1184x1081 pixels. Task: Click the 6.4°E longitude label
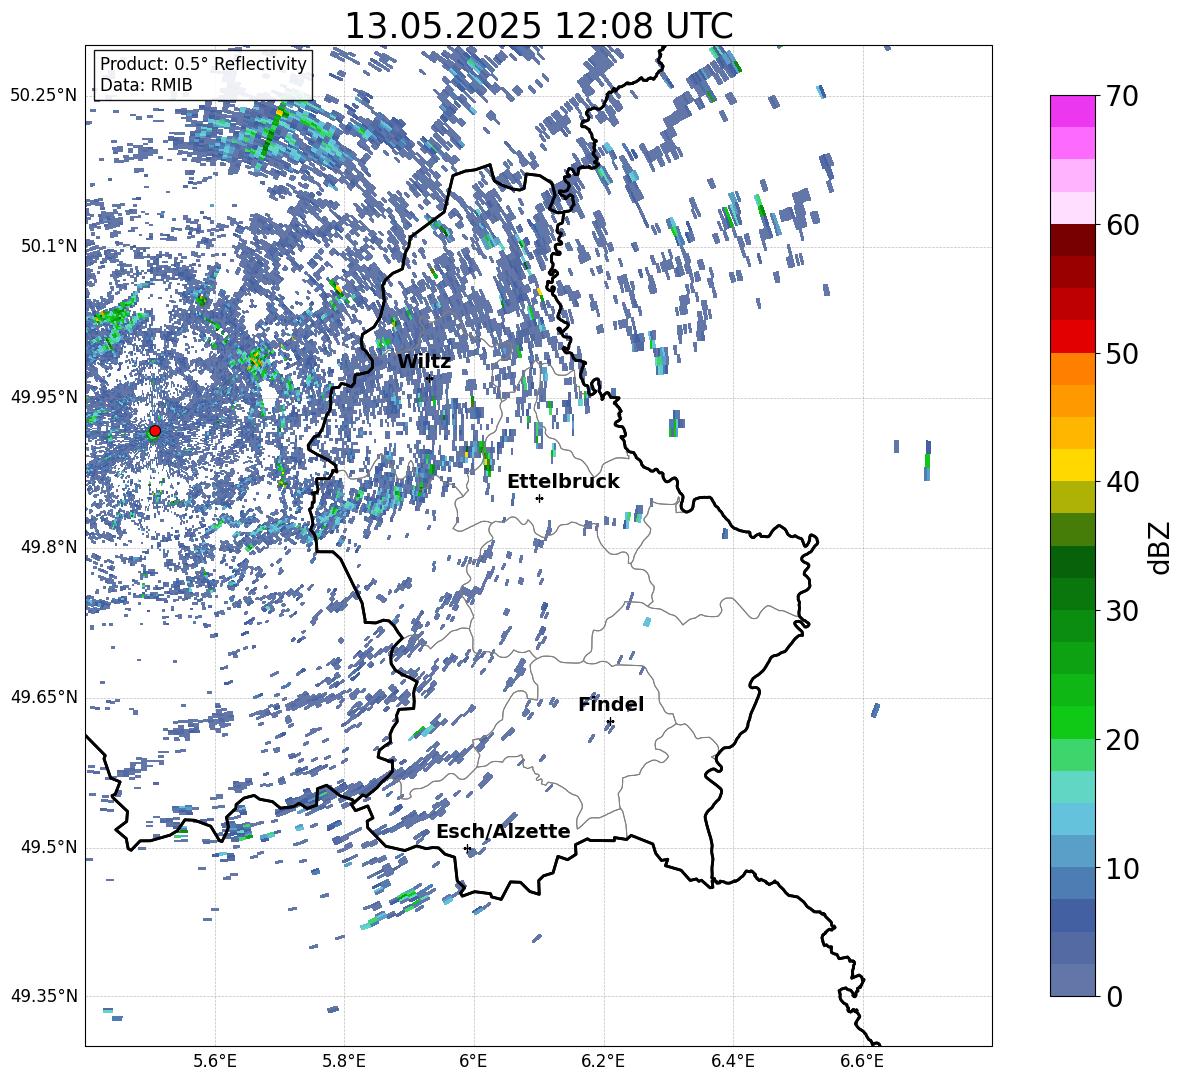732,1061
